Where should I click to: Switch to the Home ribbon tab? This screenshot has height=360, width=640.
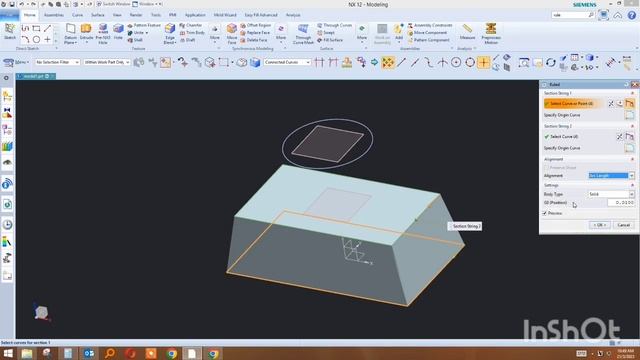pos(29,15)
